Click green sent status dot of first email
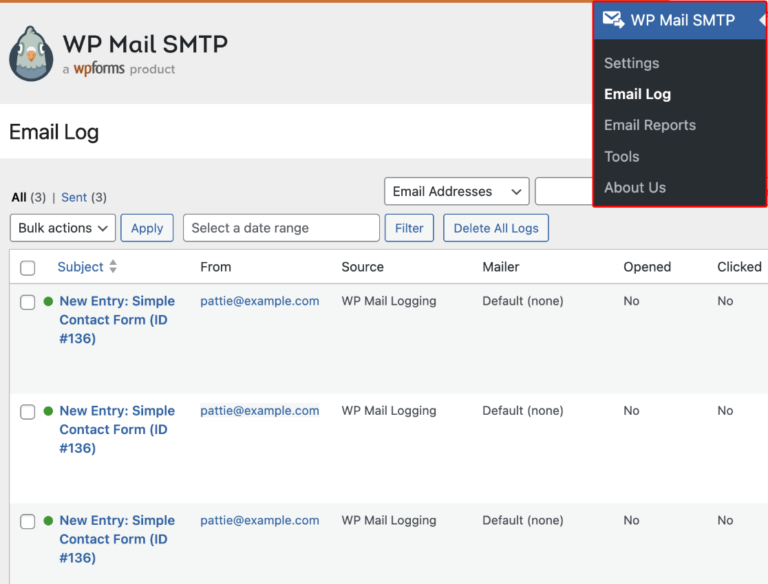768x584 pixels. coord(48,301)
